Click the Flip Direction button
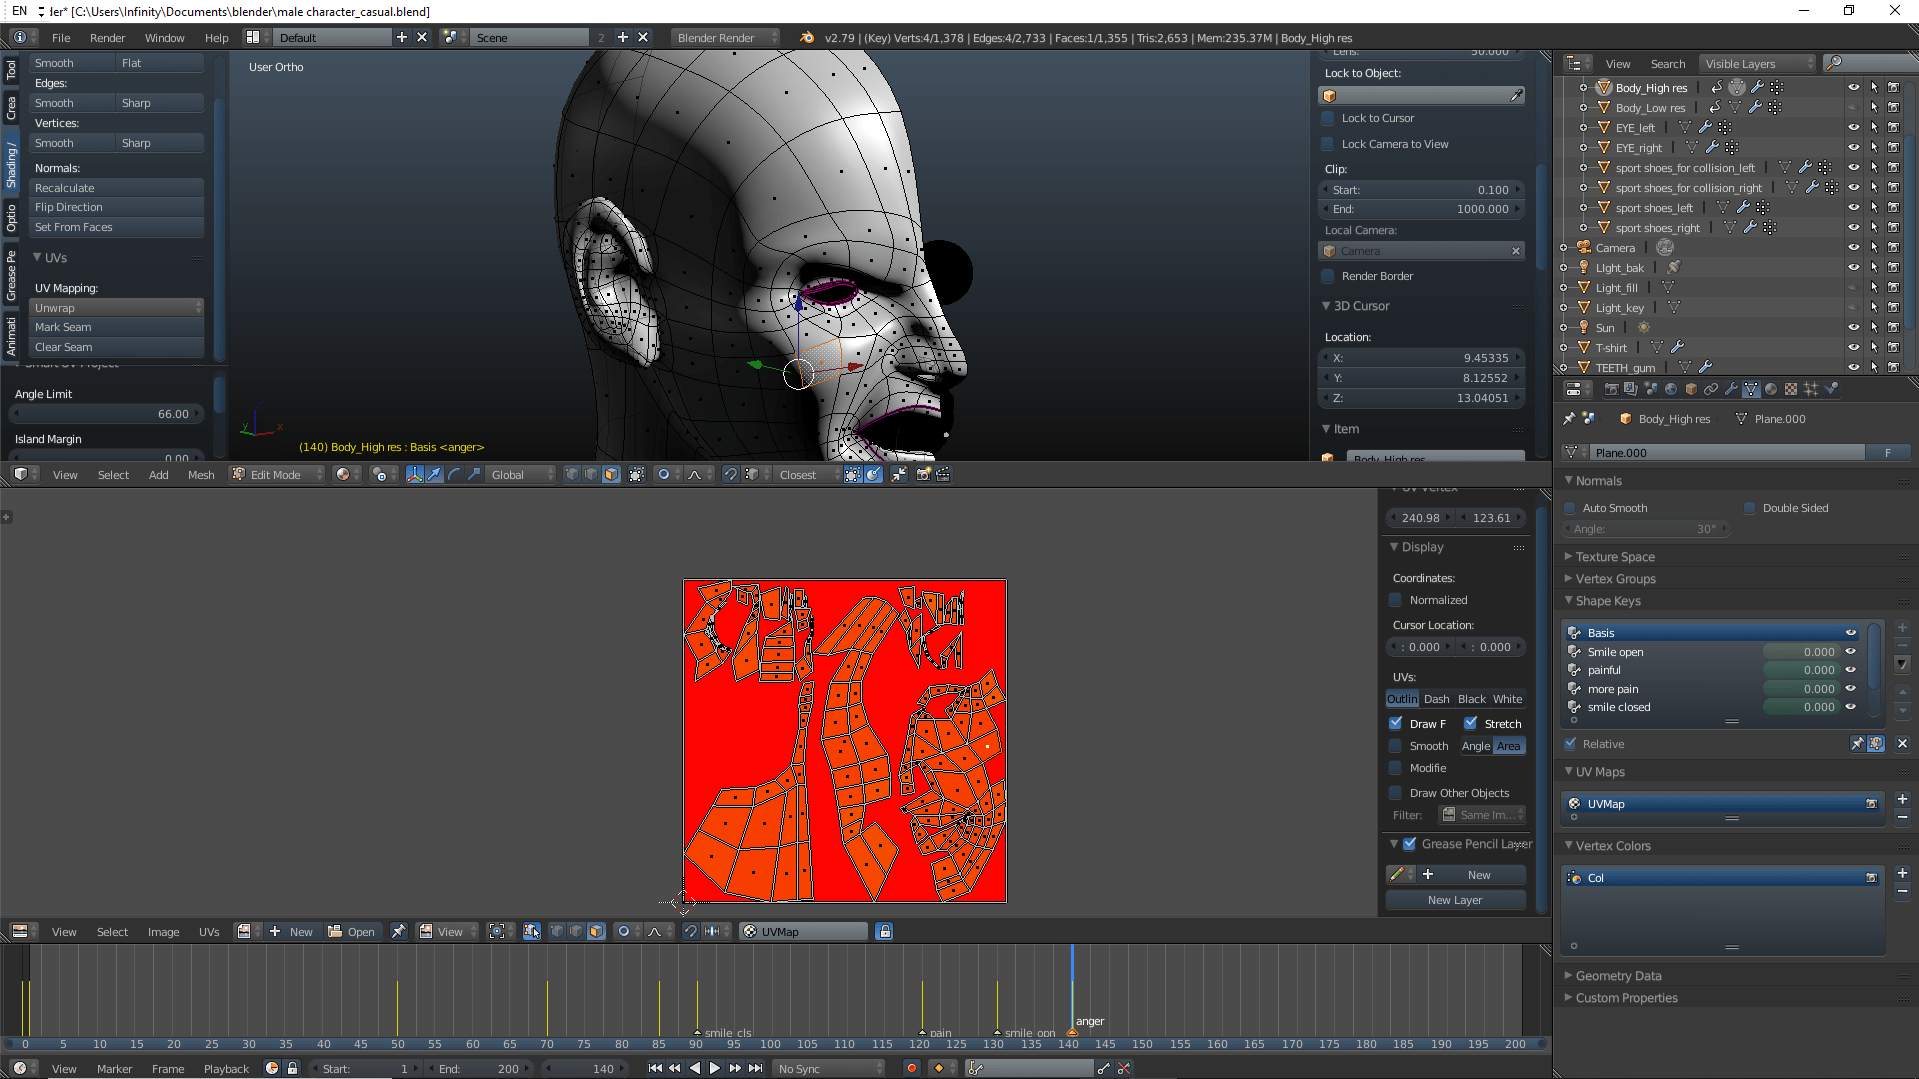The image size is (1919, 1079). tap(116, 207)
